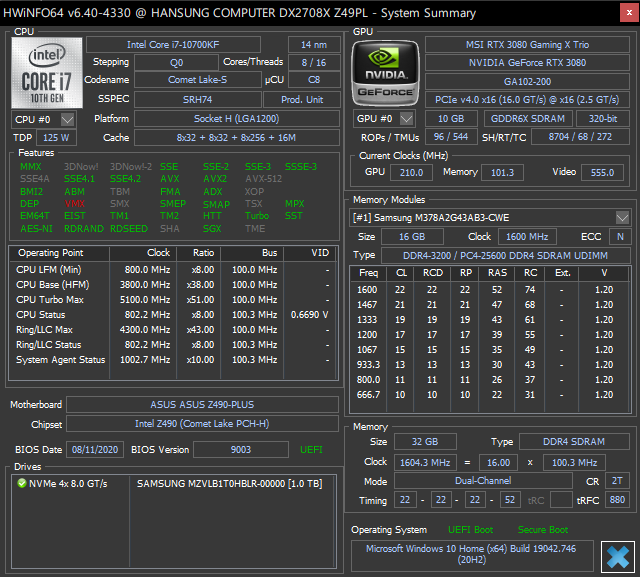Click the Windows 10 Home build field
This screenshot has width=640, height=577.
click(x=472, y=554)
